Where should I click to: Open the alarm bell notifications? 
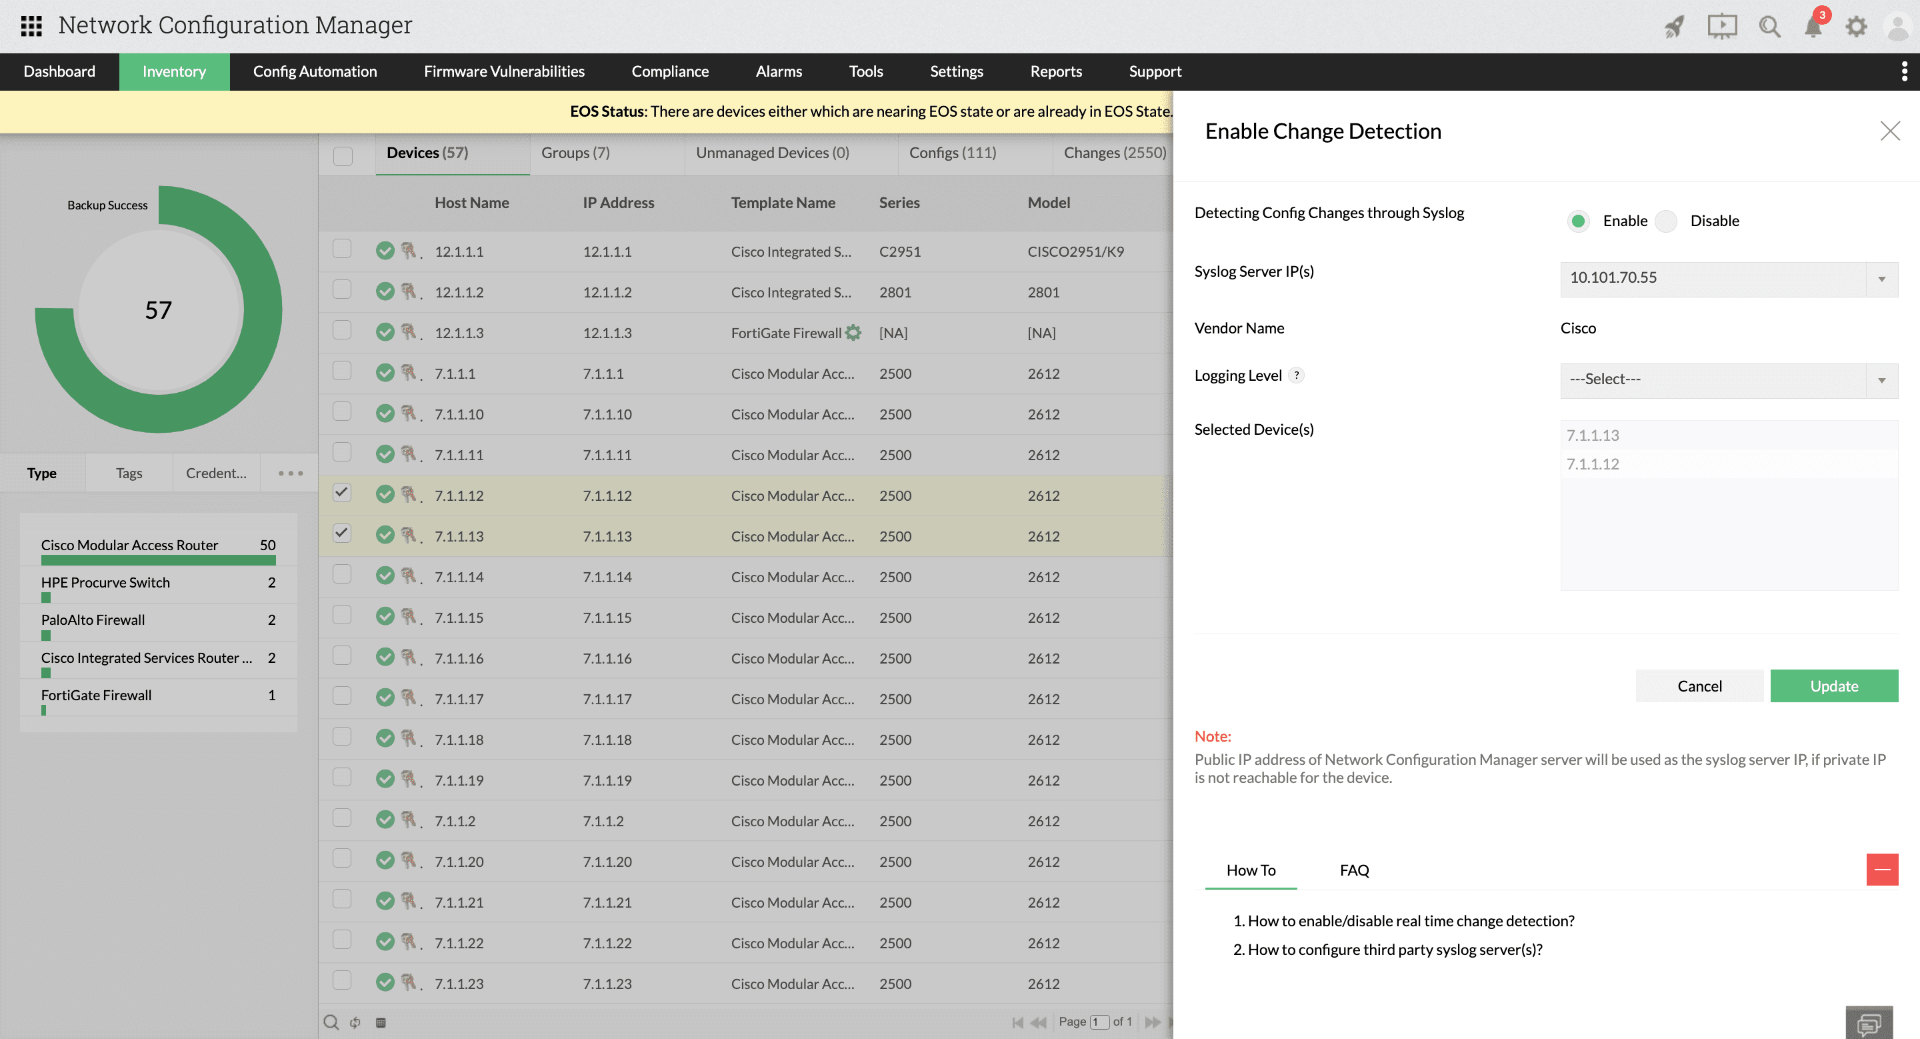[x=1813, y=26]
